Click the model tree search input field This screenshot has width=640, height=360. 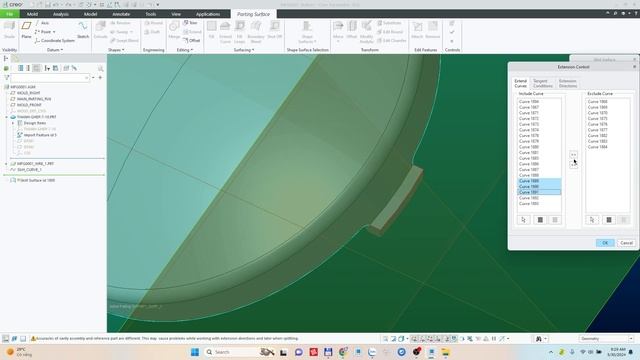pos(50,78)
